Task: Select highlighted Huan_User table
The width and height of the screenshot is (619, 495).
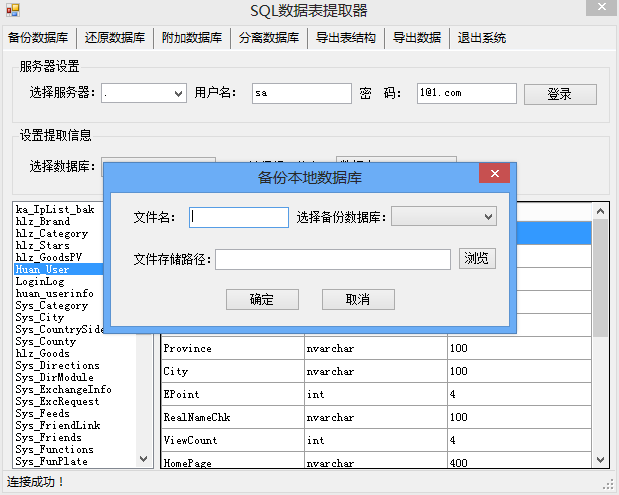Action: point(58,269)
